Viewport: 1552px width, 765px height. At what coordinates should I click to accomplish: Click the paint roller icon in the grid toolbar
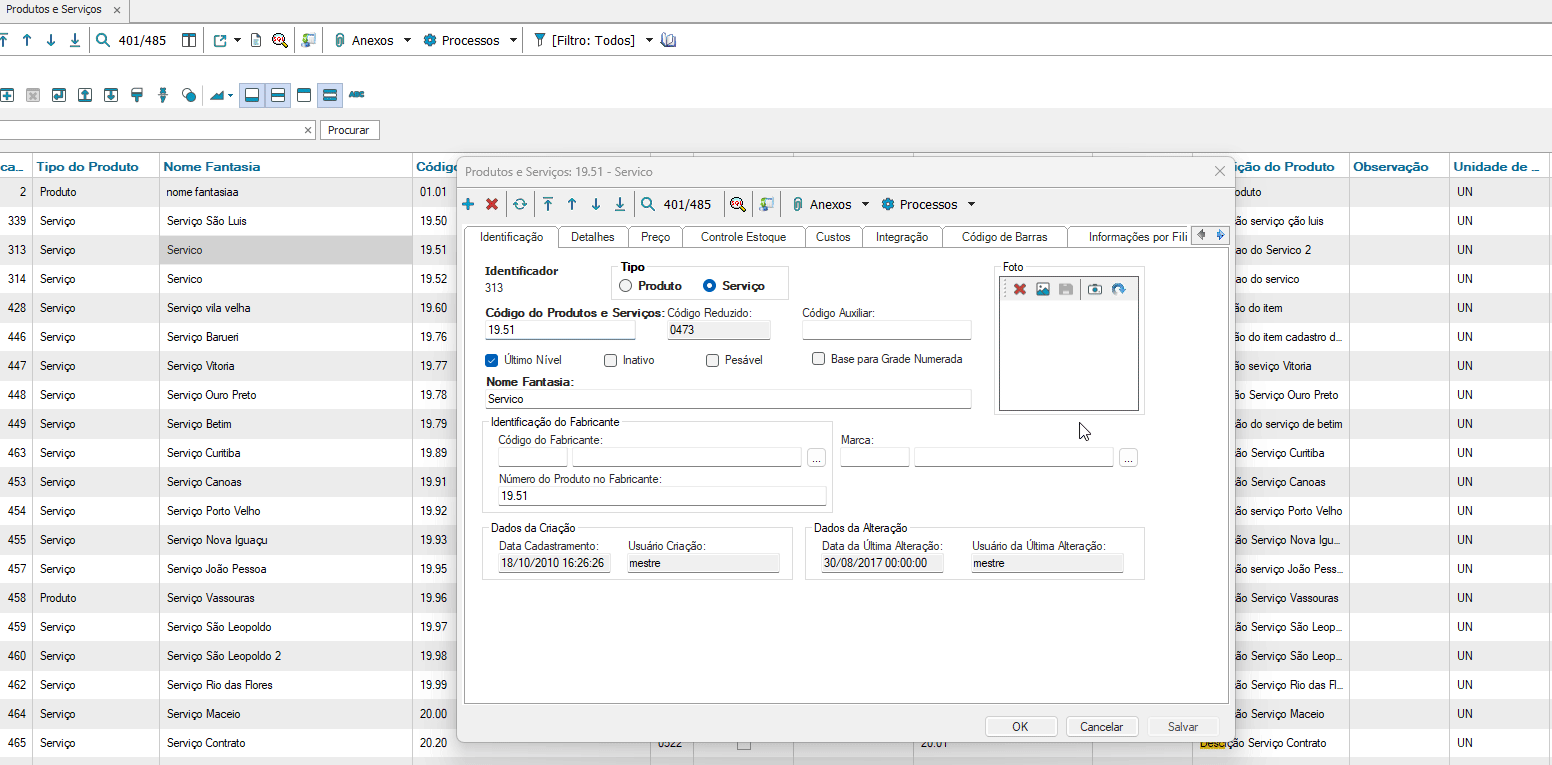137,95
